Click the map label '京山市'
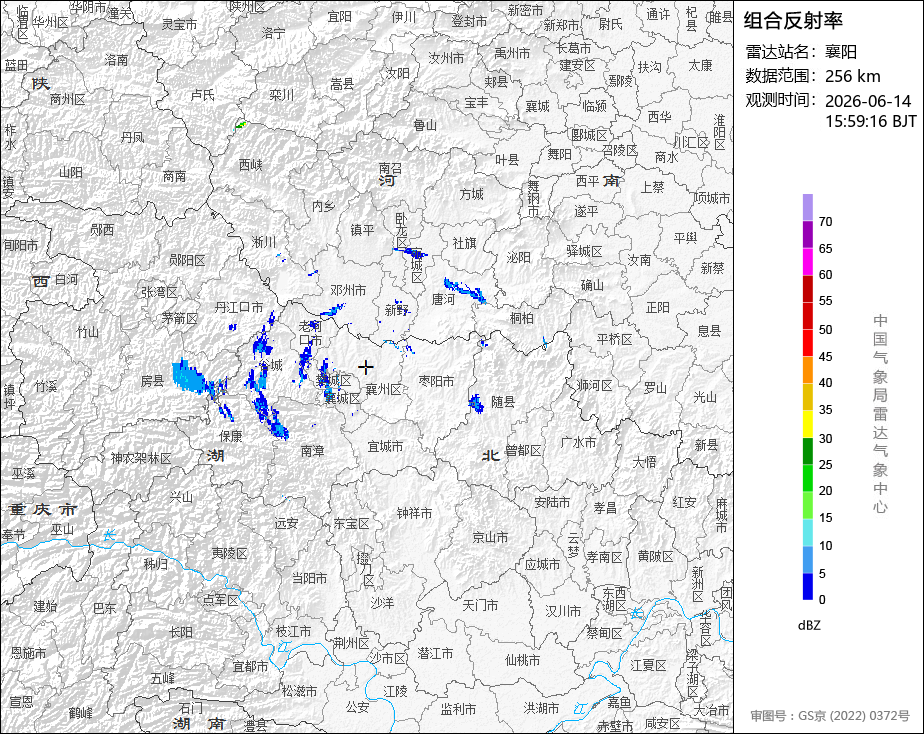This screenshot has width=924, height=734. (490, 537)
